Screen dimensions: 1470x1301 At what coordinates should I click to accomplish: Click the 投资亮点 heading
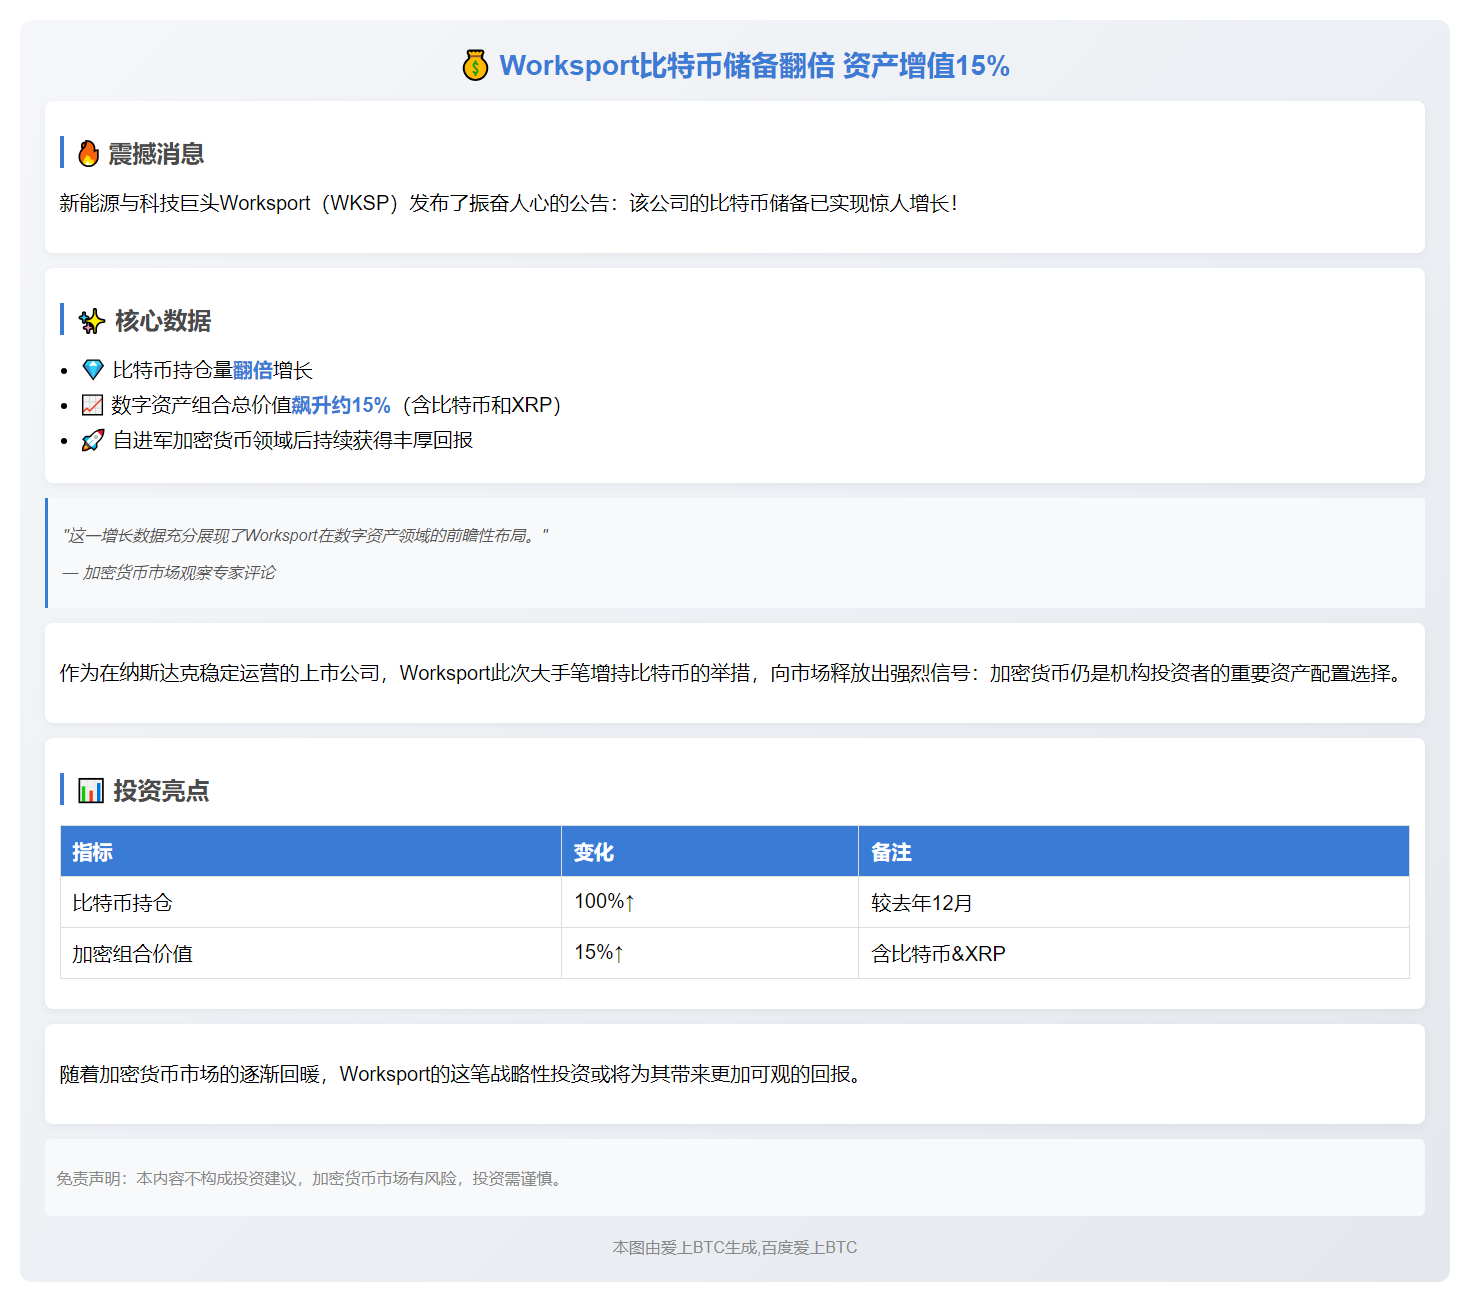(x=161, y=791)
